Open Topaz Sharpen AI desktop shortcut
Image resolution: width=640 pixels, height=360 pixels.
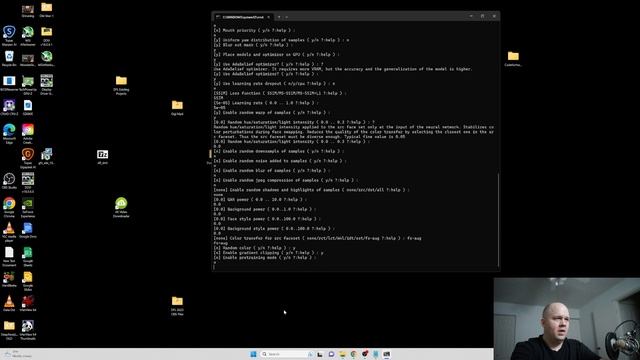9,35
